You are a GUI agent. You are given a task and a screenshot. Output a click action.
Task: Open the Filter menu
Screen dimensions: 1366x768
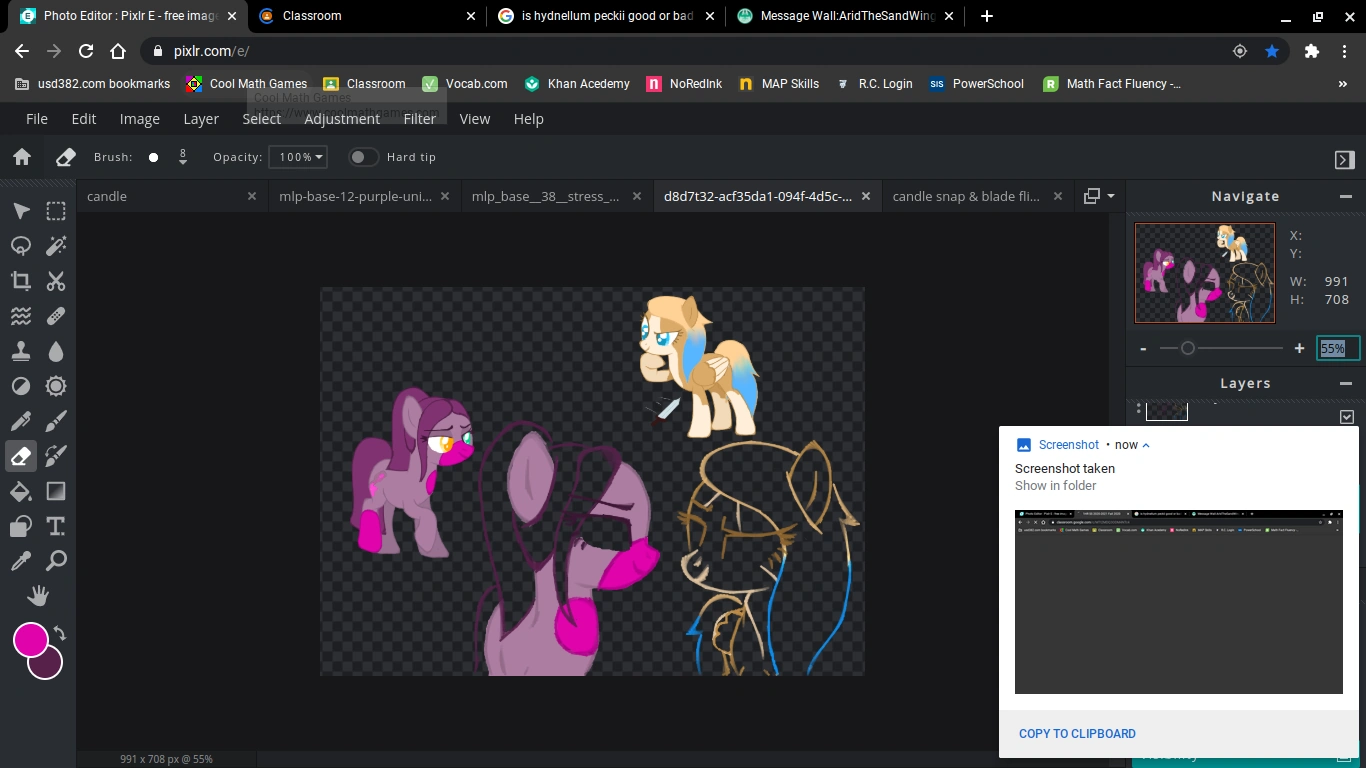(419, 119)
